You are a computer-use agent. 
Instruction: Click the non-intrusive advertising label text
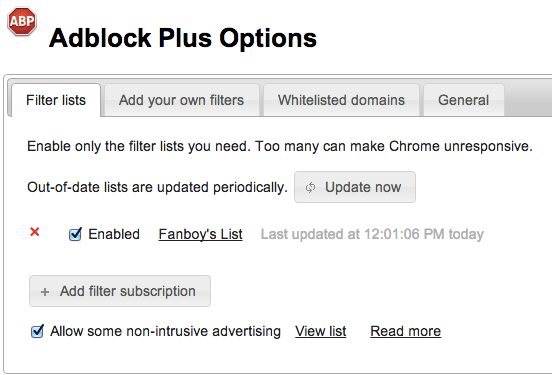(x=165, y=331)
